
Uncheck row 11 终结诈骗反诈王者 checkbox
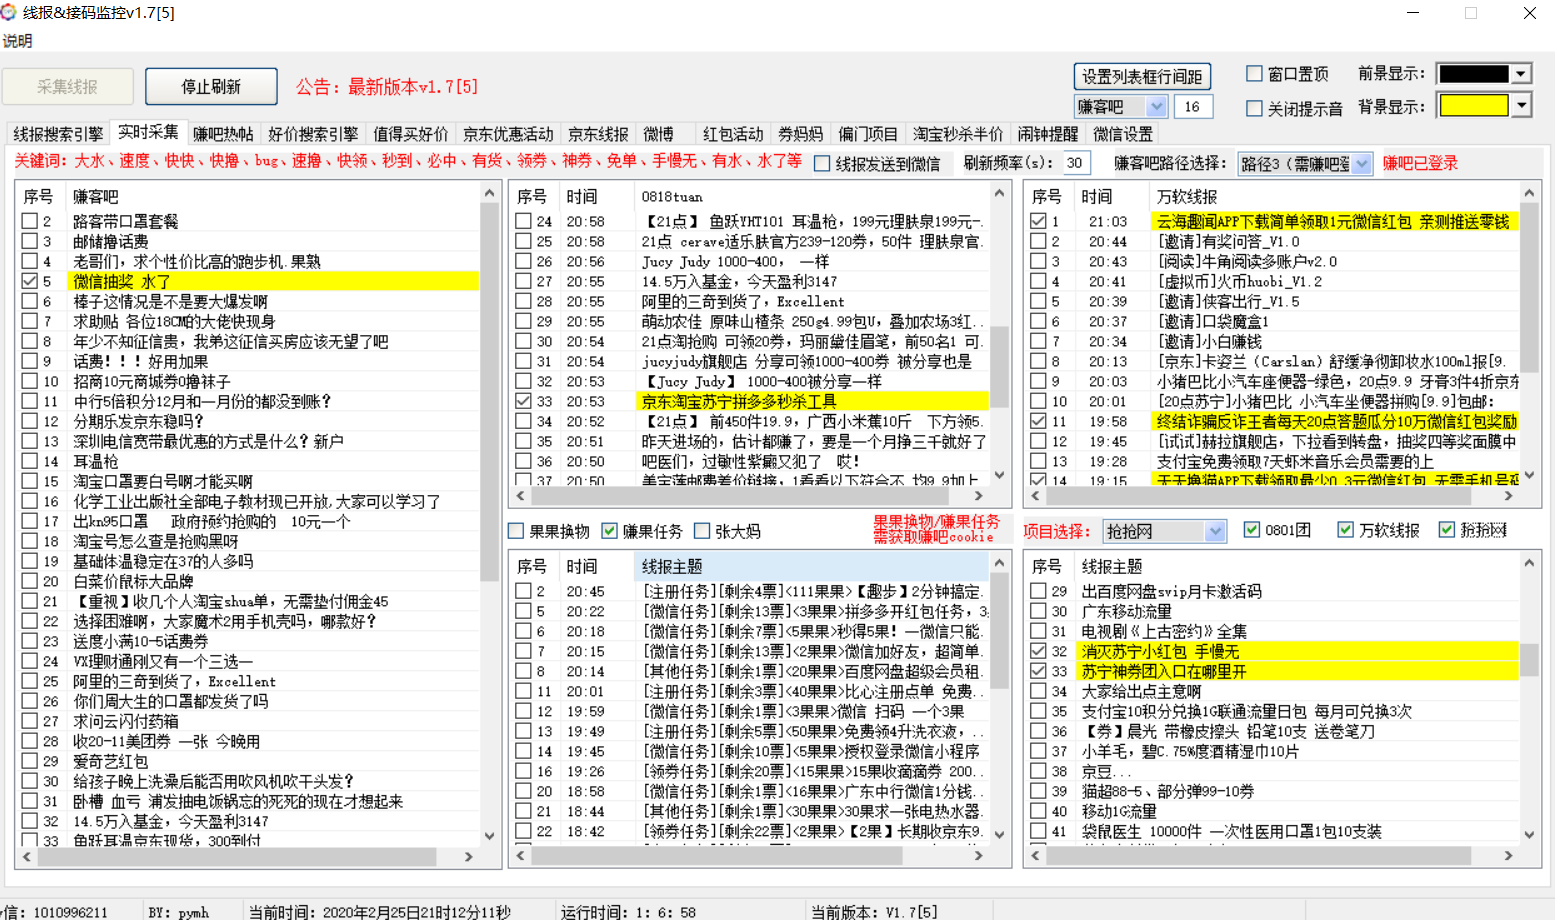1038,421
